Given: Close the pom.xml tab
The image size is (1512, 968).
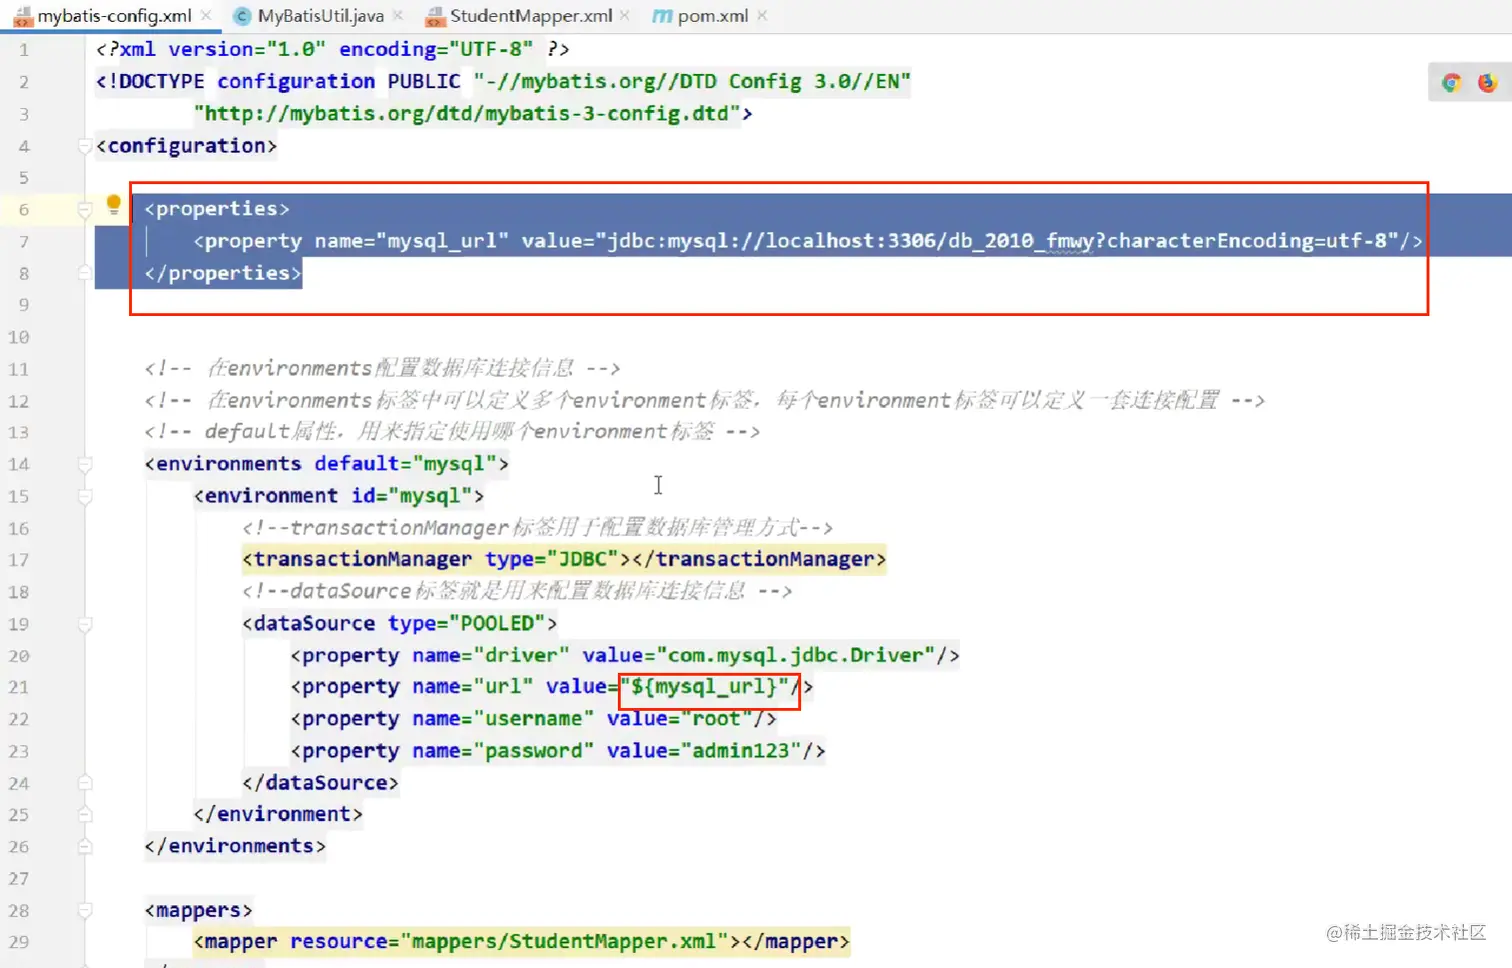Looking at the screenshot, I should (762, 16).
